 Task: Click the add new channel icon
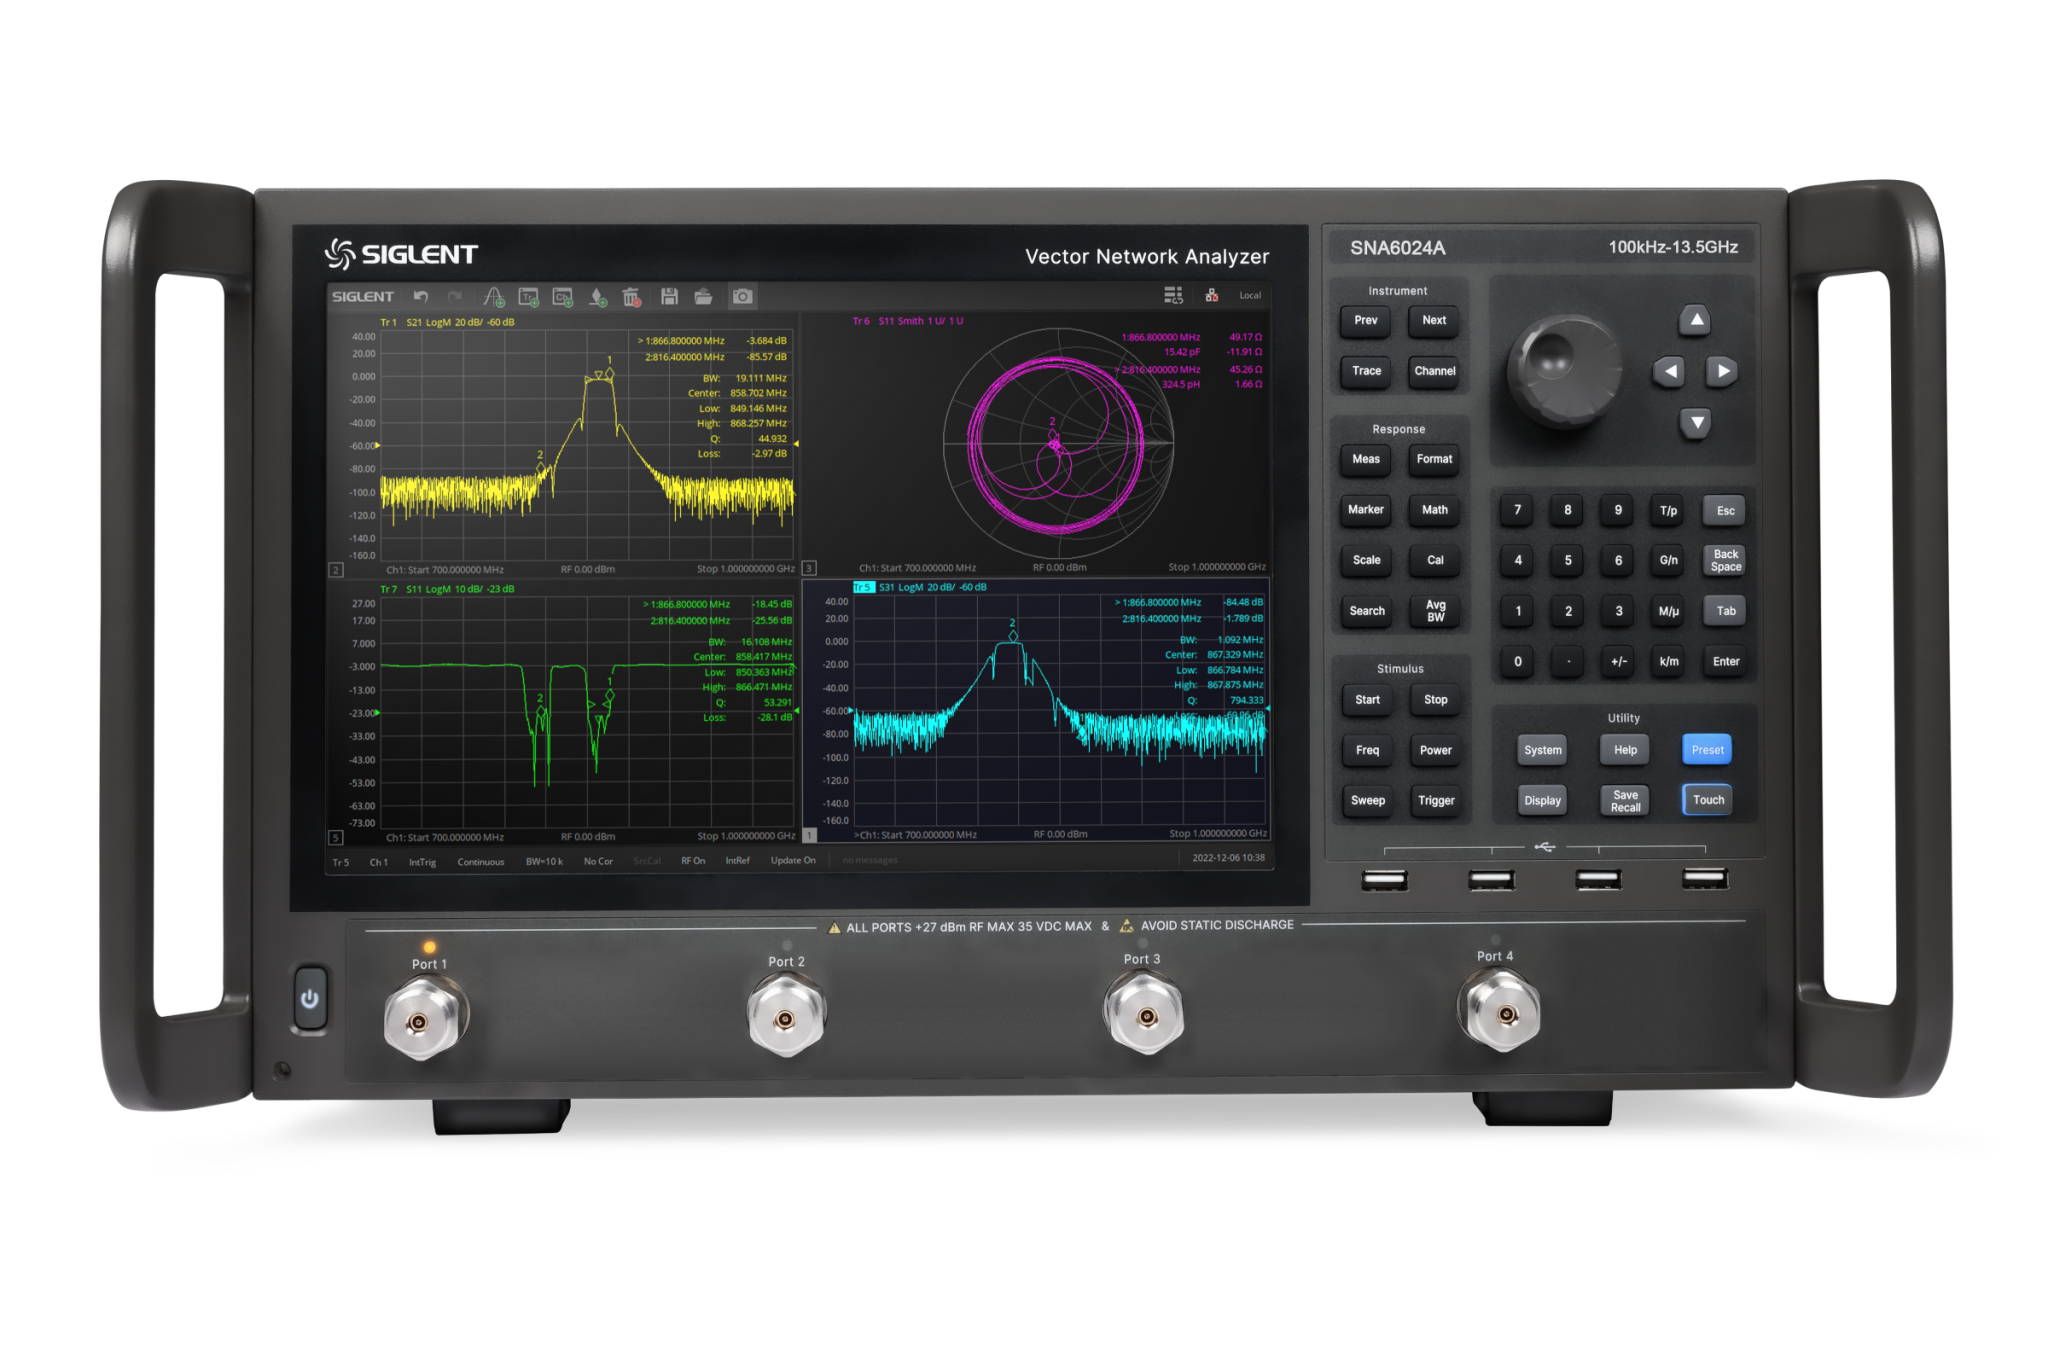[x=563, y=297]
